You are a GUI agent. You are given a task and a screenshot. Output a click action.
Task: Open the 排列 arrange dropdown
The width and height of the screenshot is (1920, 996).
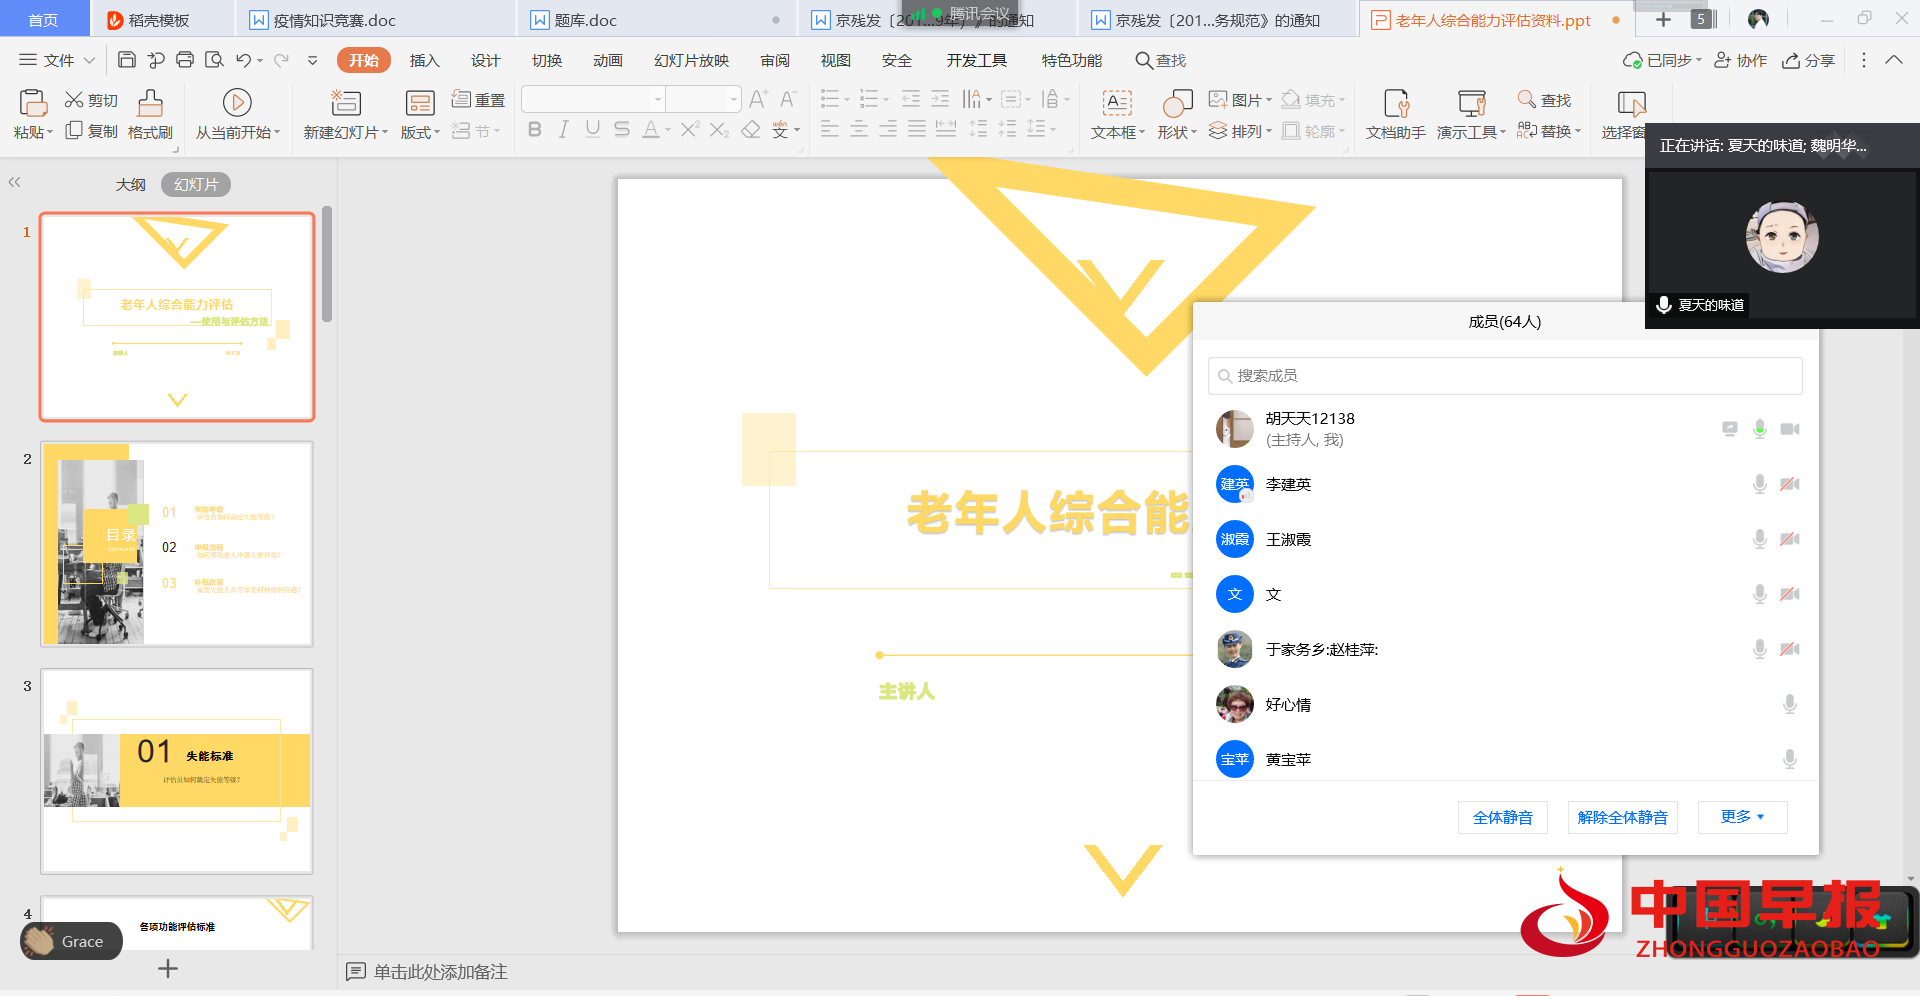[1240, 131]
